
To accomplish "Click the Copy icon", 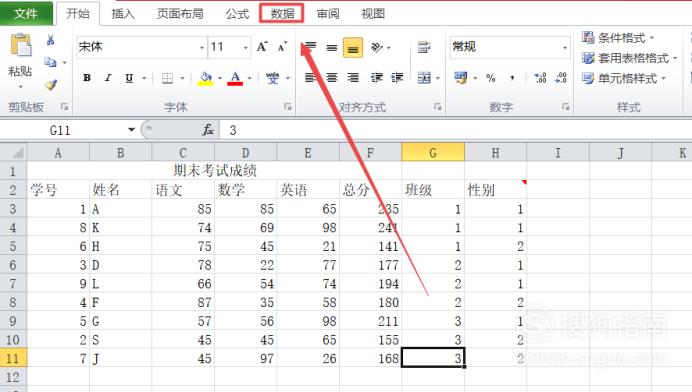I will (50, 62).
